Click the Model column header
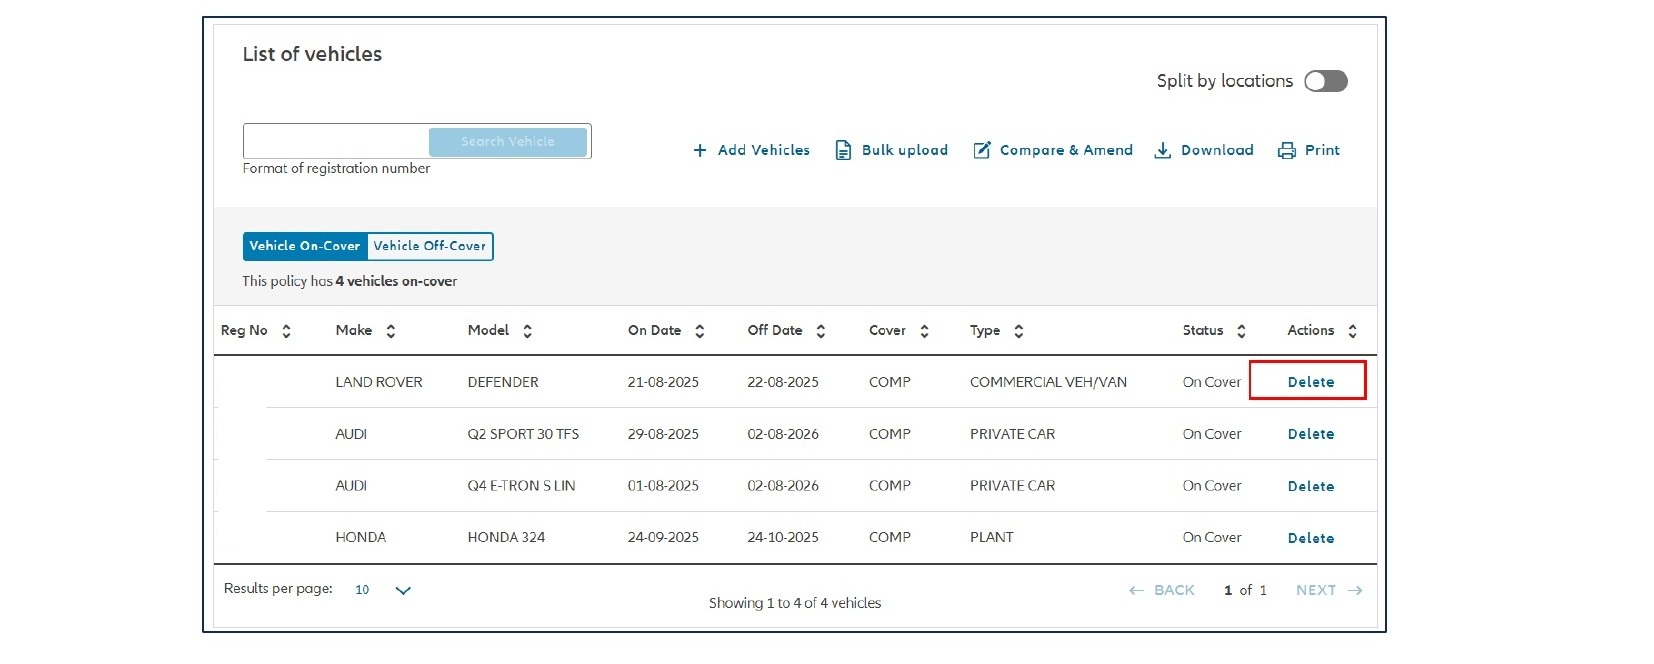The image size is (1654, 664). (488, 330)
